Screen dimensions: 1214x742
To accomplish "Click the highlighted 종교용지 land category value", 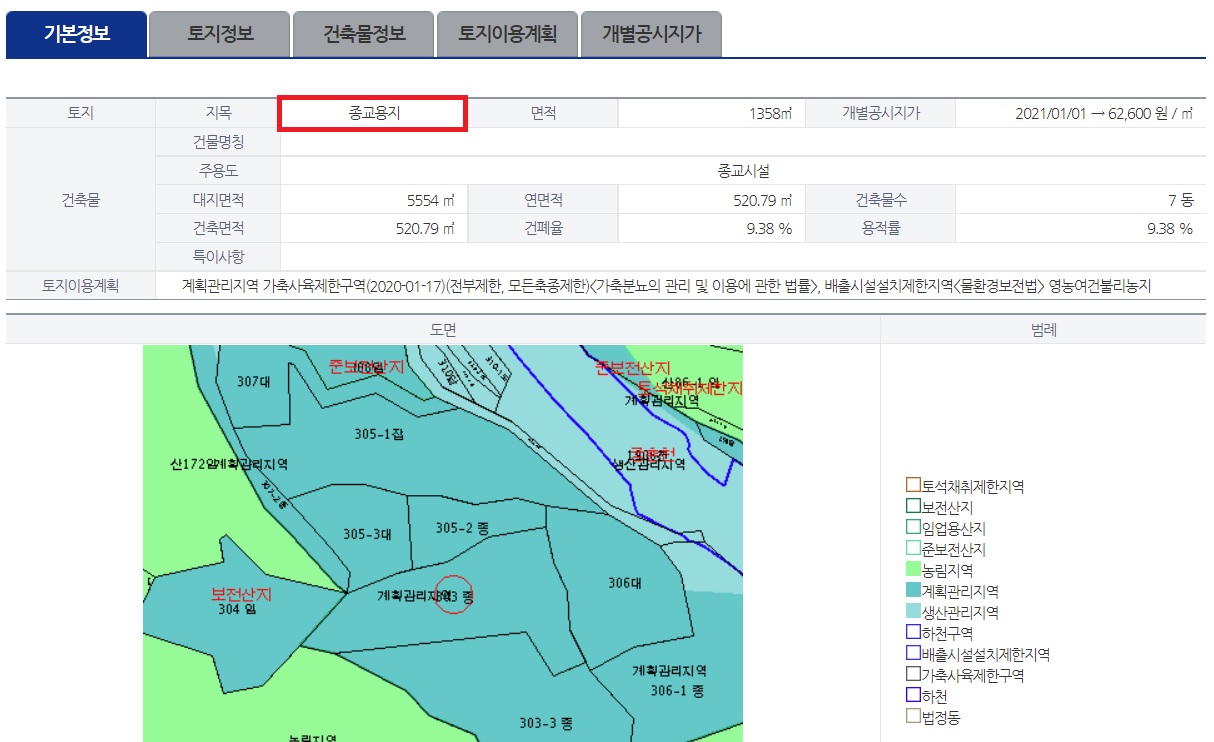I will pyautogui.click(x=371, y=113).
